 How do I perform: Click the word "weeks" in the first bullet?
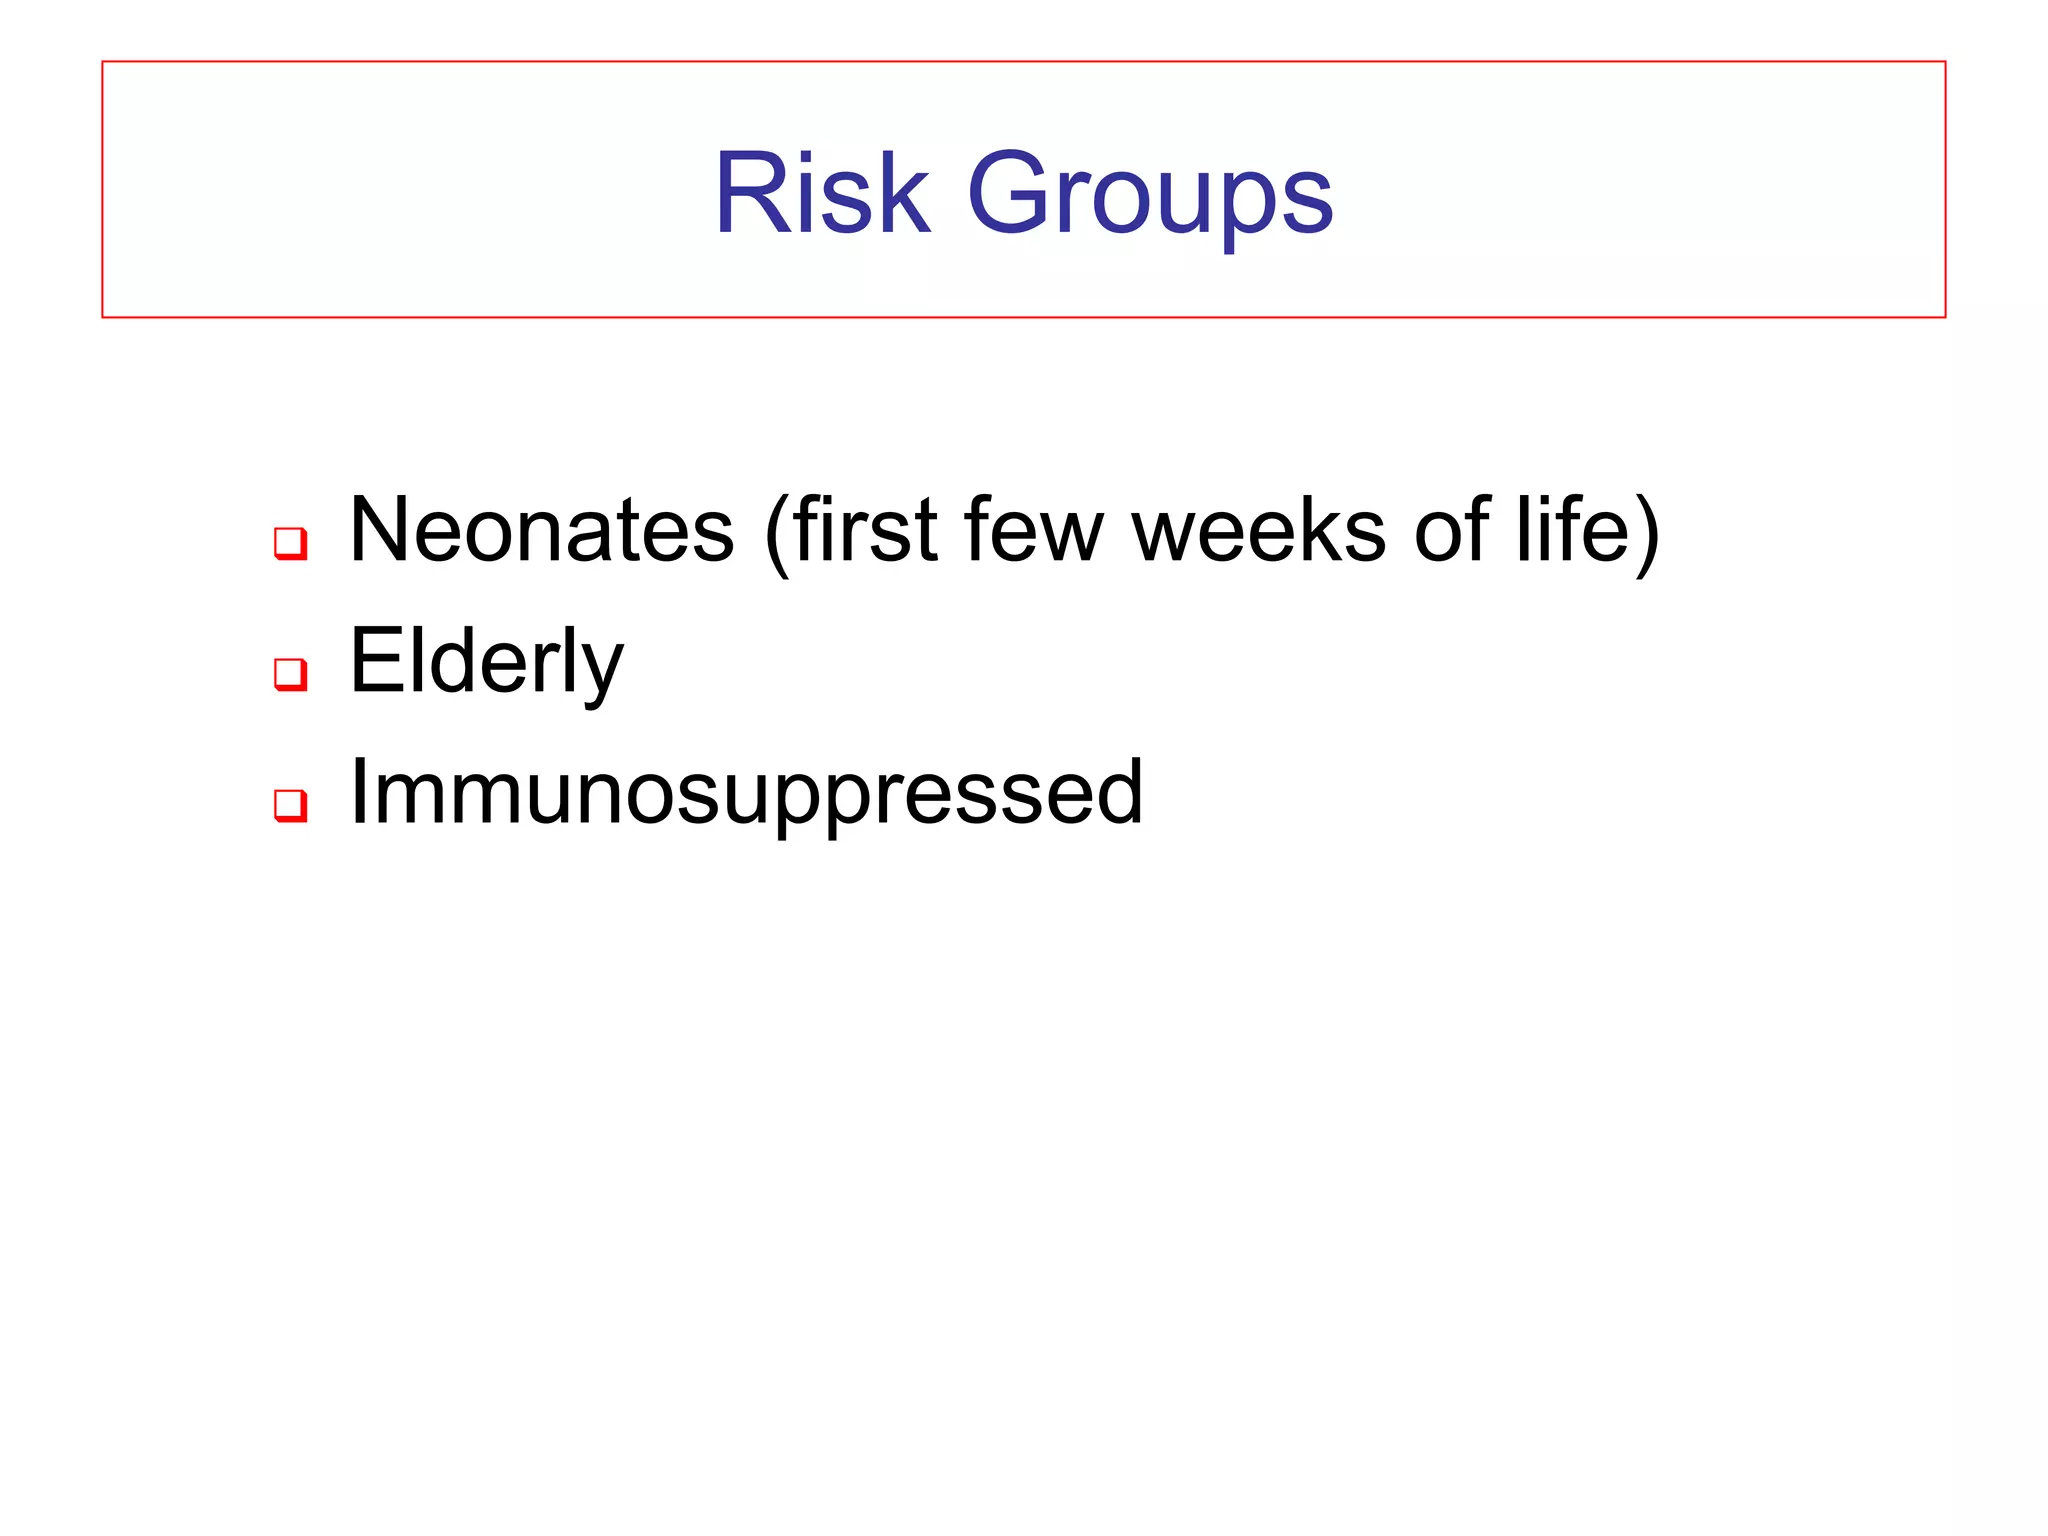[x=1258, y=531]
